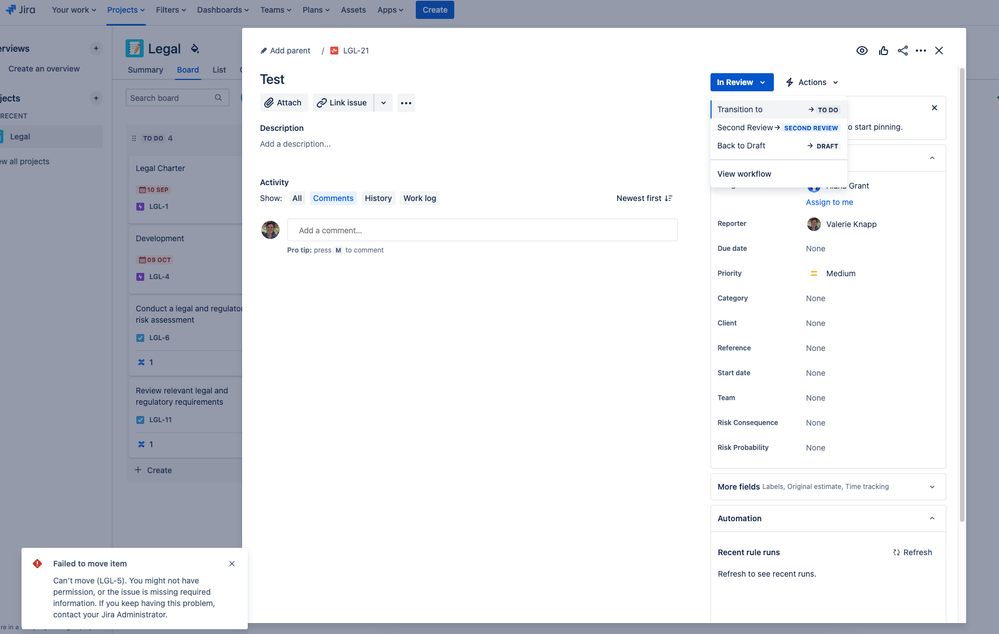Screen dimensions: 999x634
Task: Collapse the Details section chevron
Action: (932, 158)
